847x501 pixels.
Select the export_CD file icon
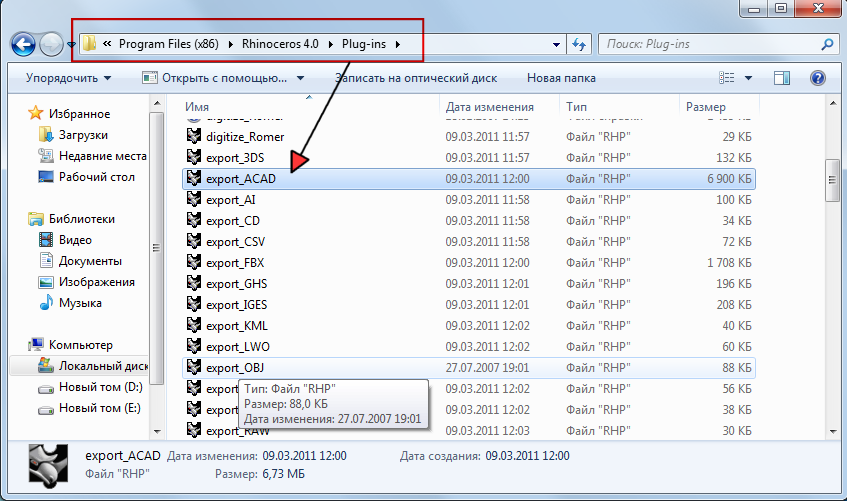point(194,220)
